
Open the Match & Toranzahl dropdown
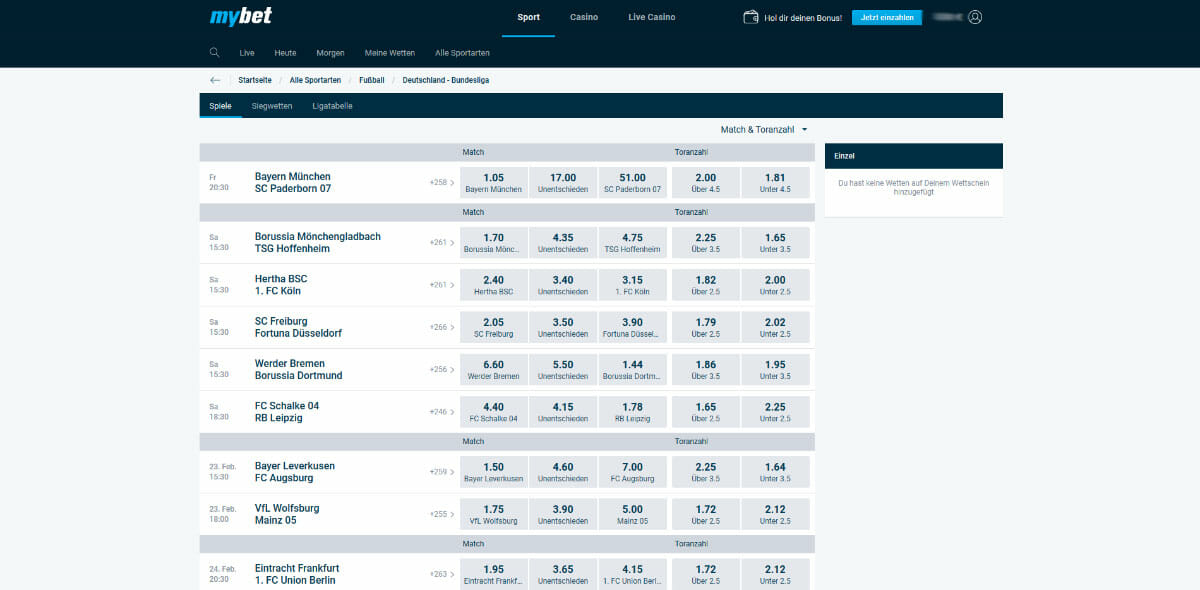[764, 130]
